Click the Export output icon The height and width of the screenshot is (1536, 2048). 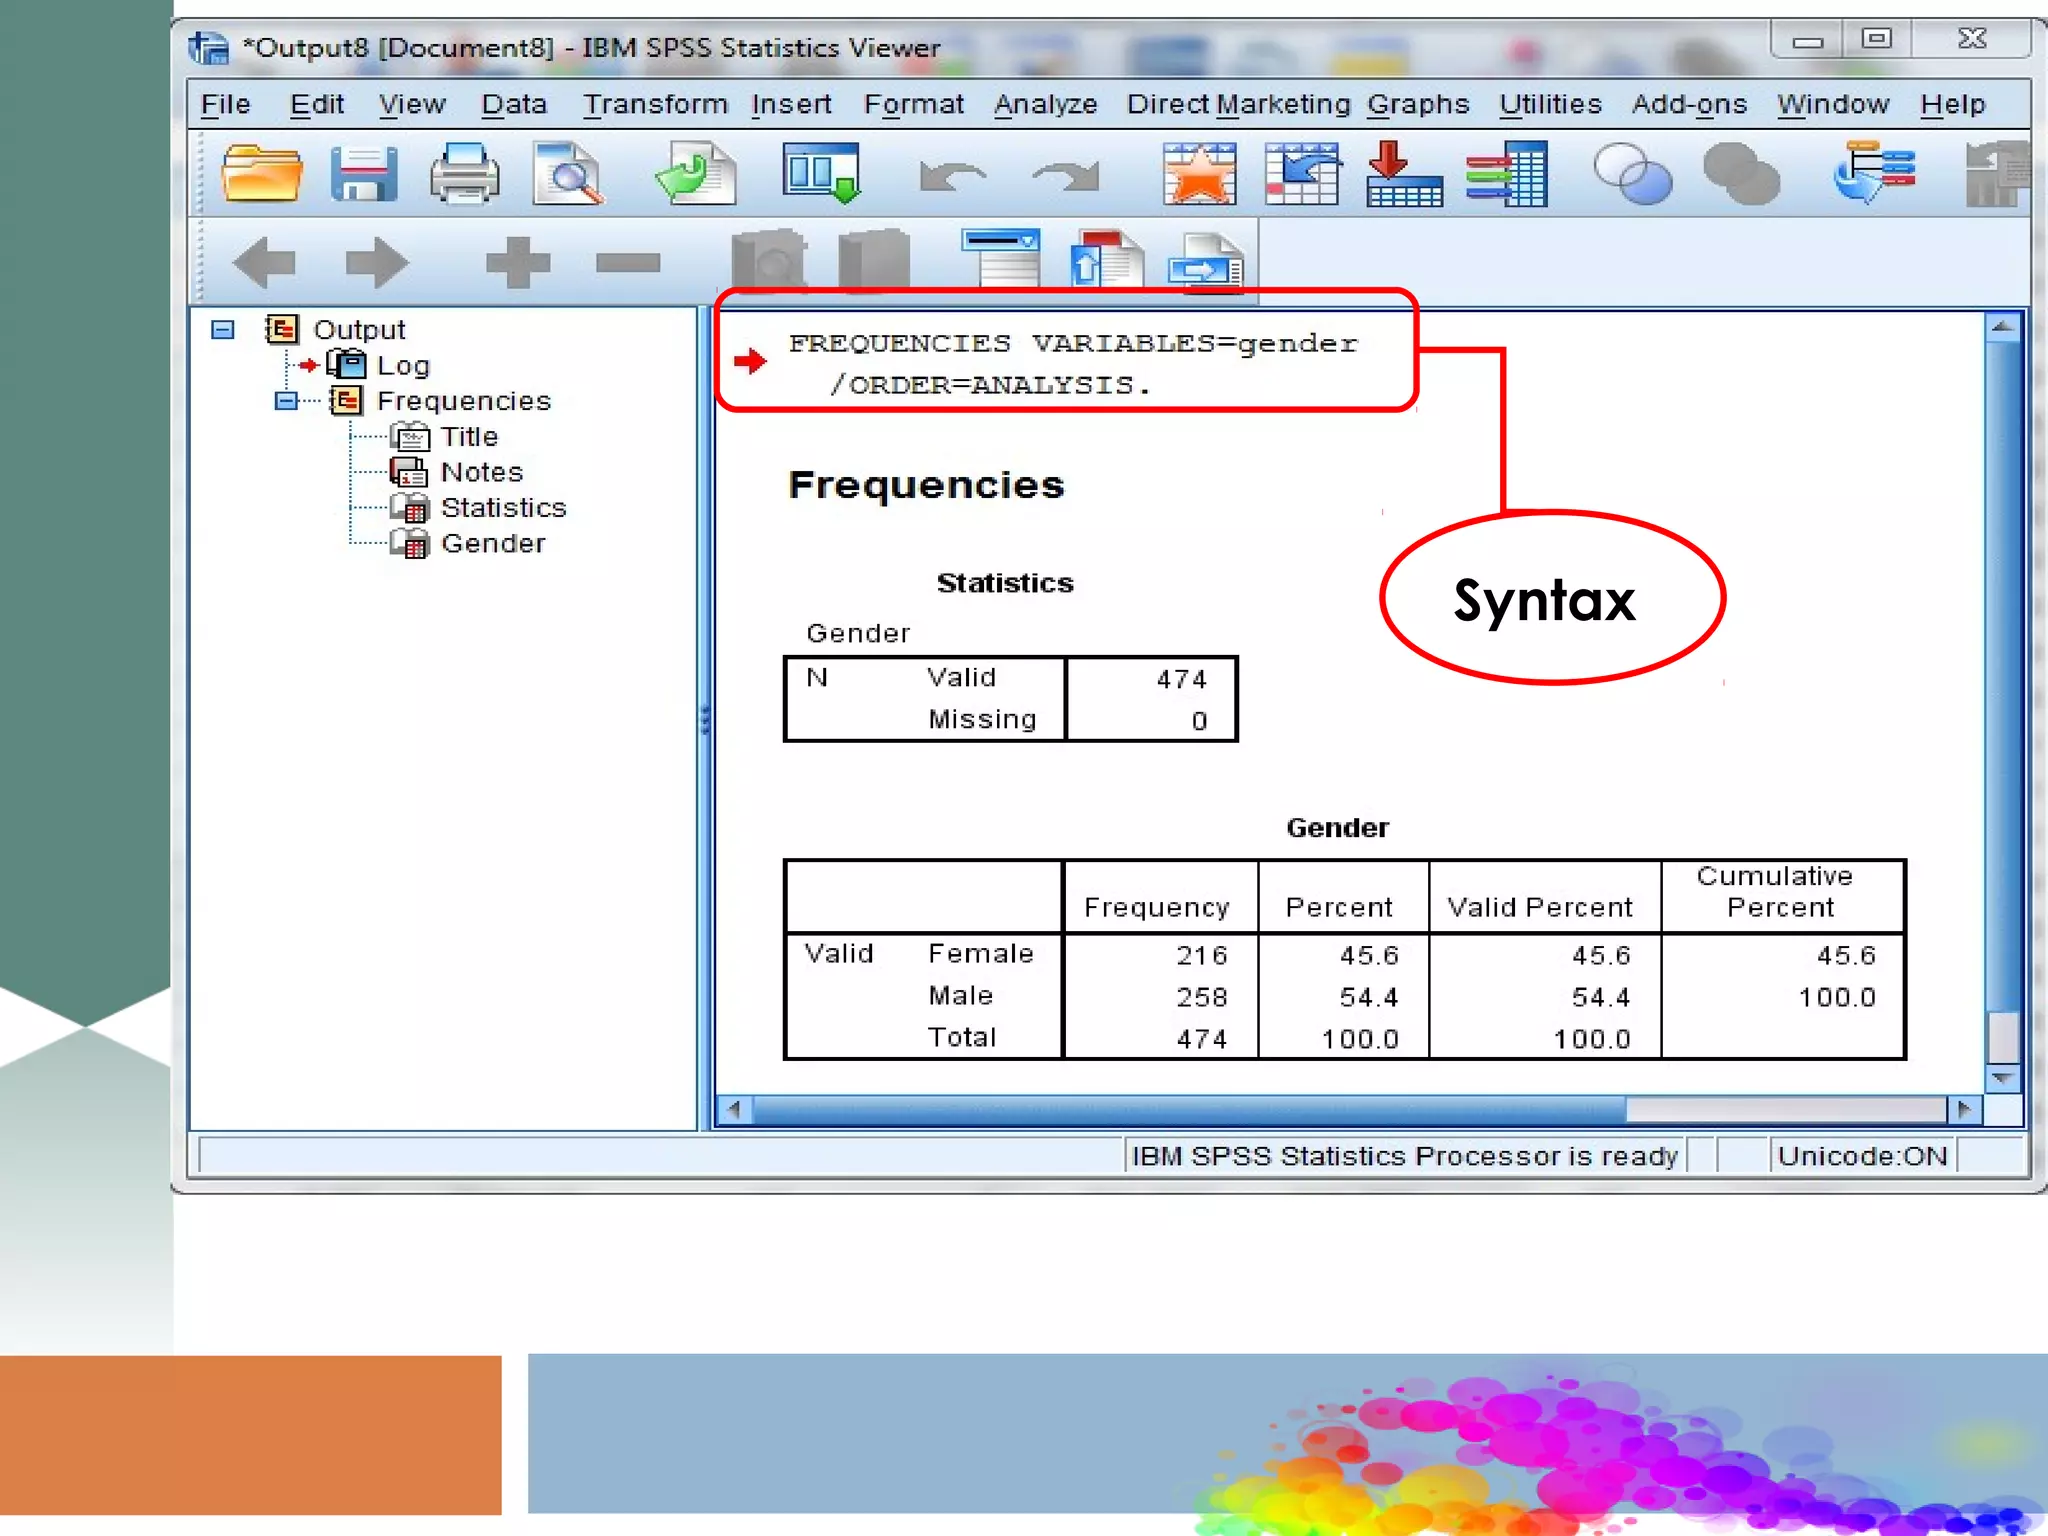click(x=696, y=175)
